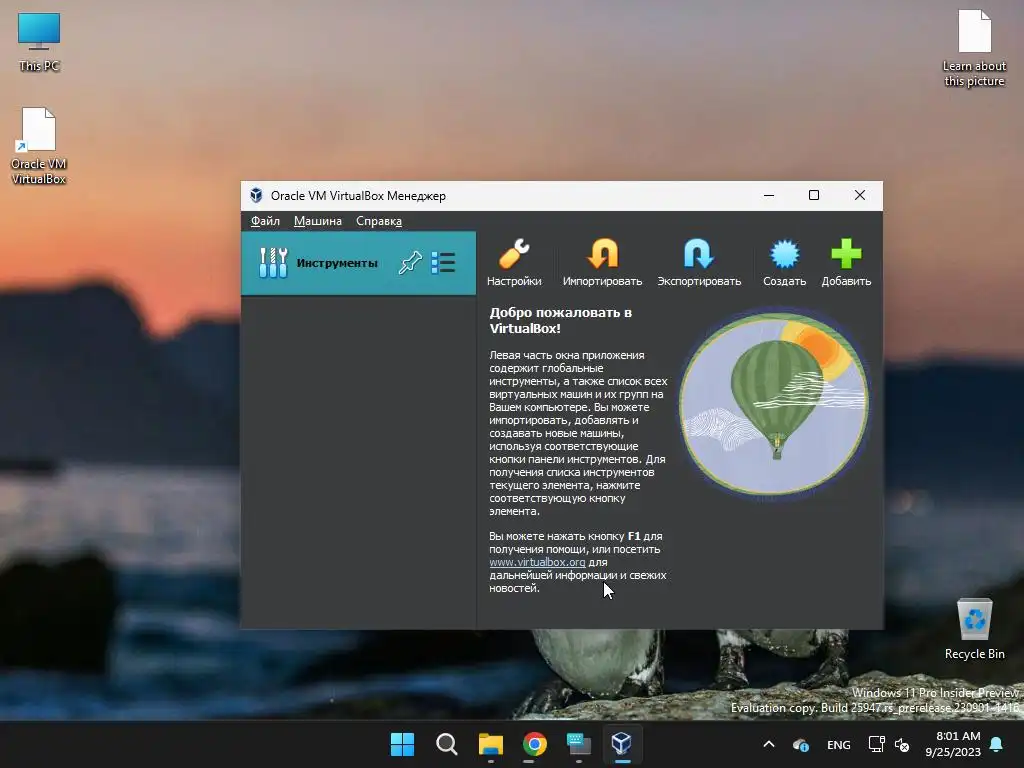
Task: Open the Справка menu
Action: (379, 221)
